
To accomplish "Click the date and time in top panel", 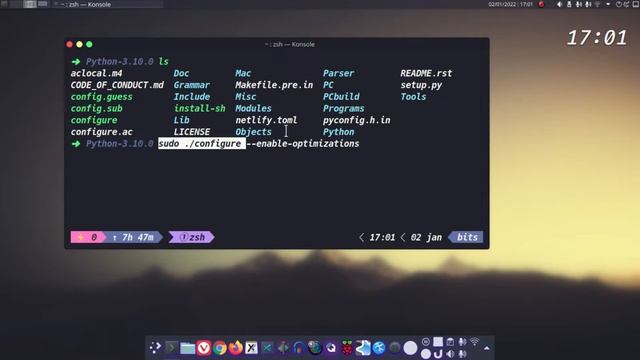I will coord(510,4).
